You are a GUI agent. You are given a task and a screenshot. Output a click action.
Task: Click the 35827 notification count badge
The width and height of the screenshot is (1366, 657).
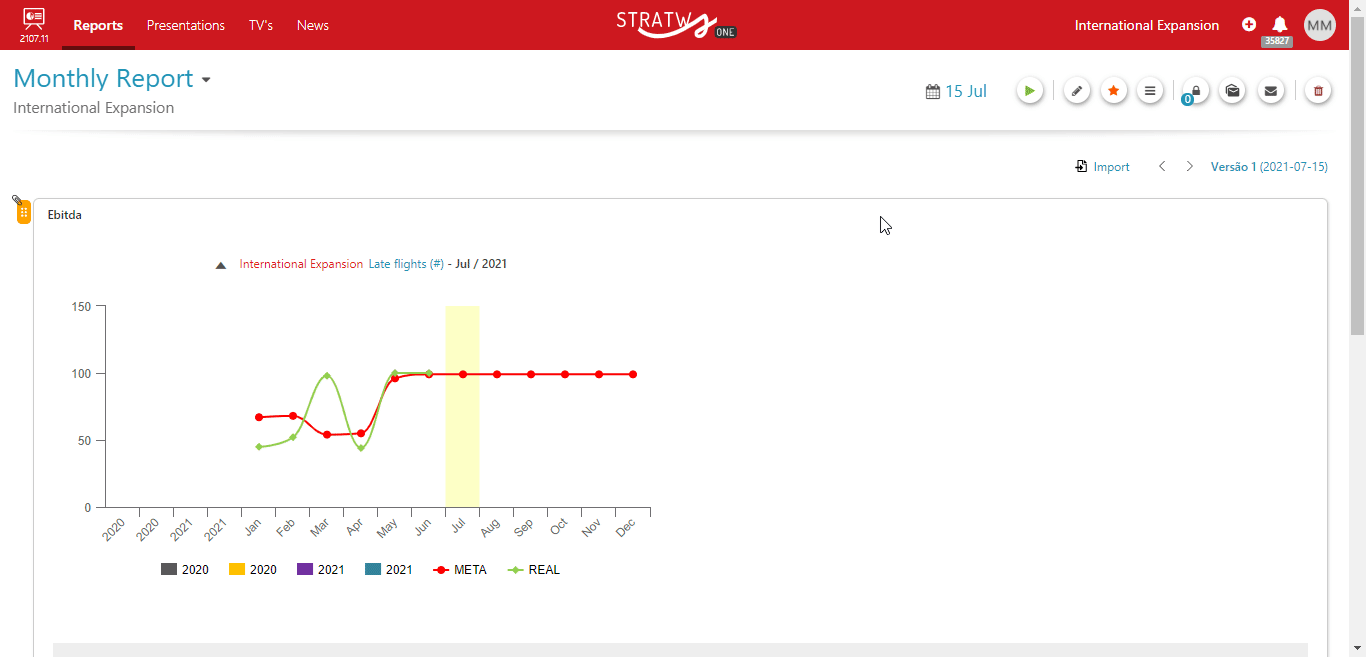pyautogui.click(x=1277, y=41)
